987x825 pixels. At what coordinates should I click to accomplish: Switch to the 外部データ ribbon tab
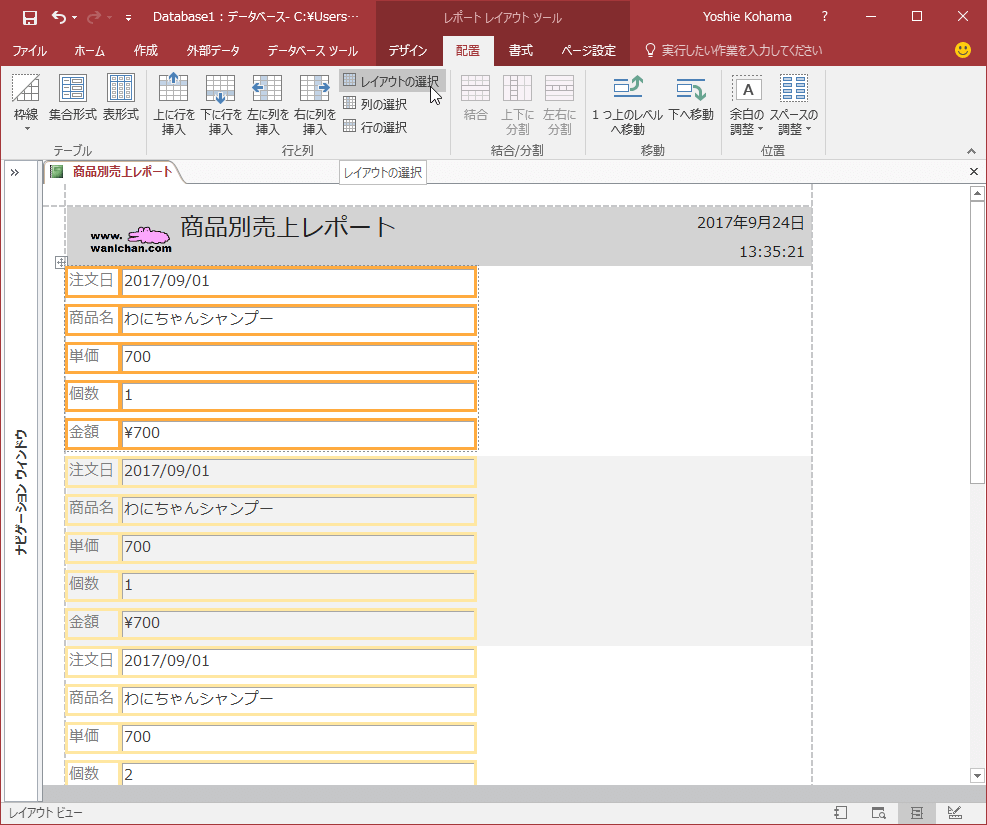[x=213, y=50]
